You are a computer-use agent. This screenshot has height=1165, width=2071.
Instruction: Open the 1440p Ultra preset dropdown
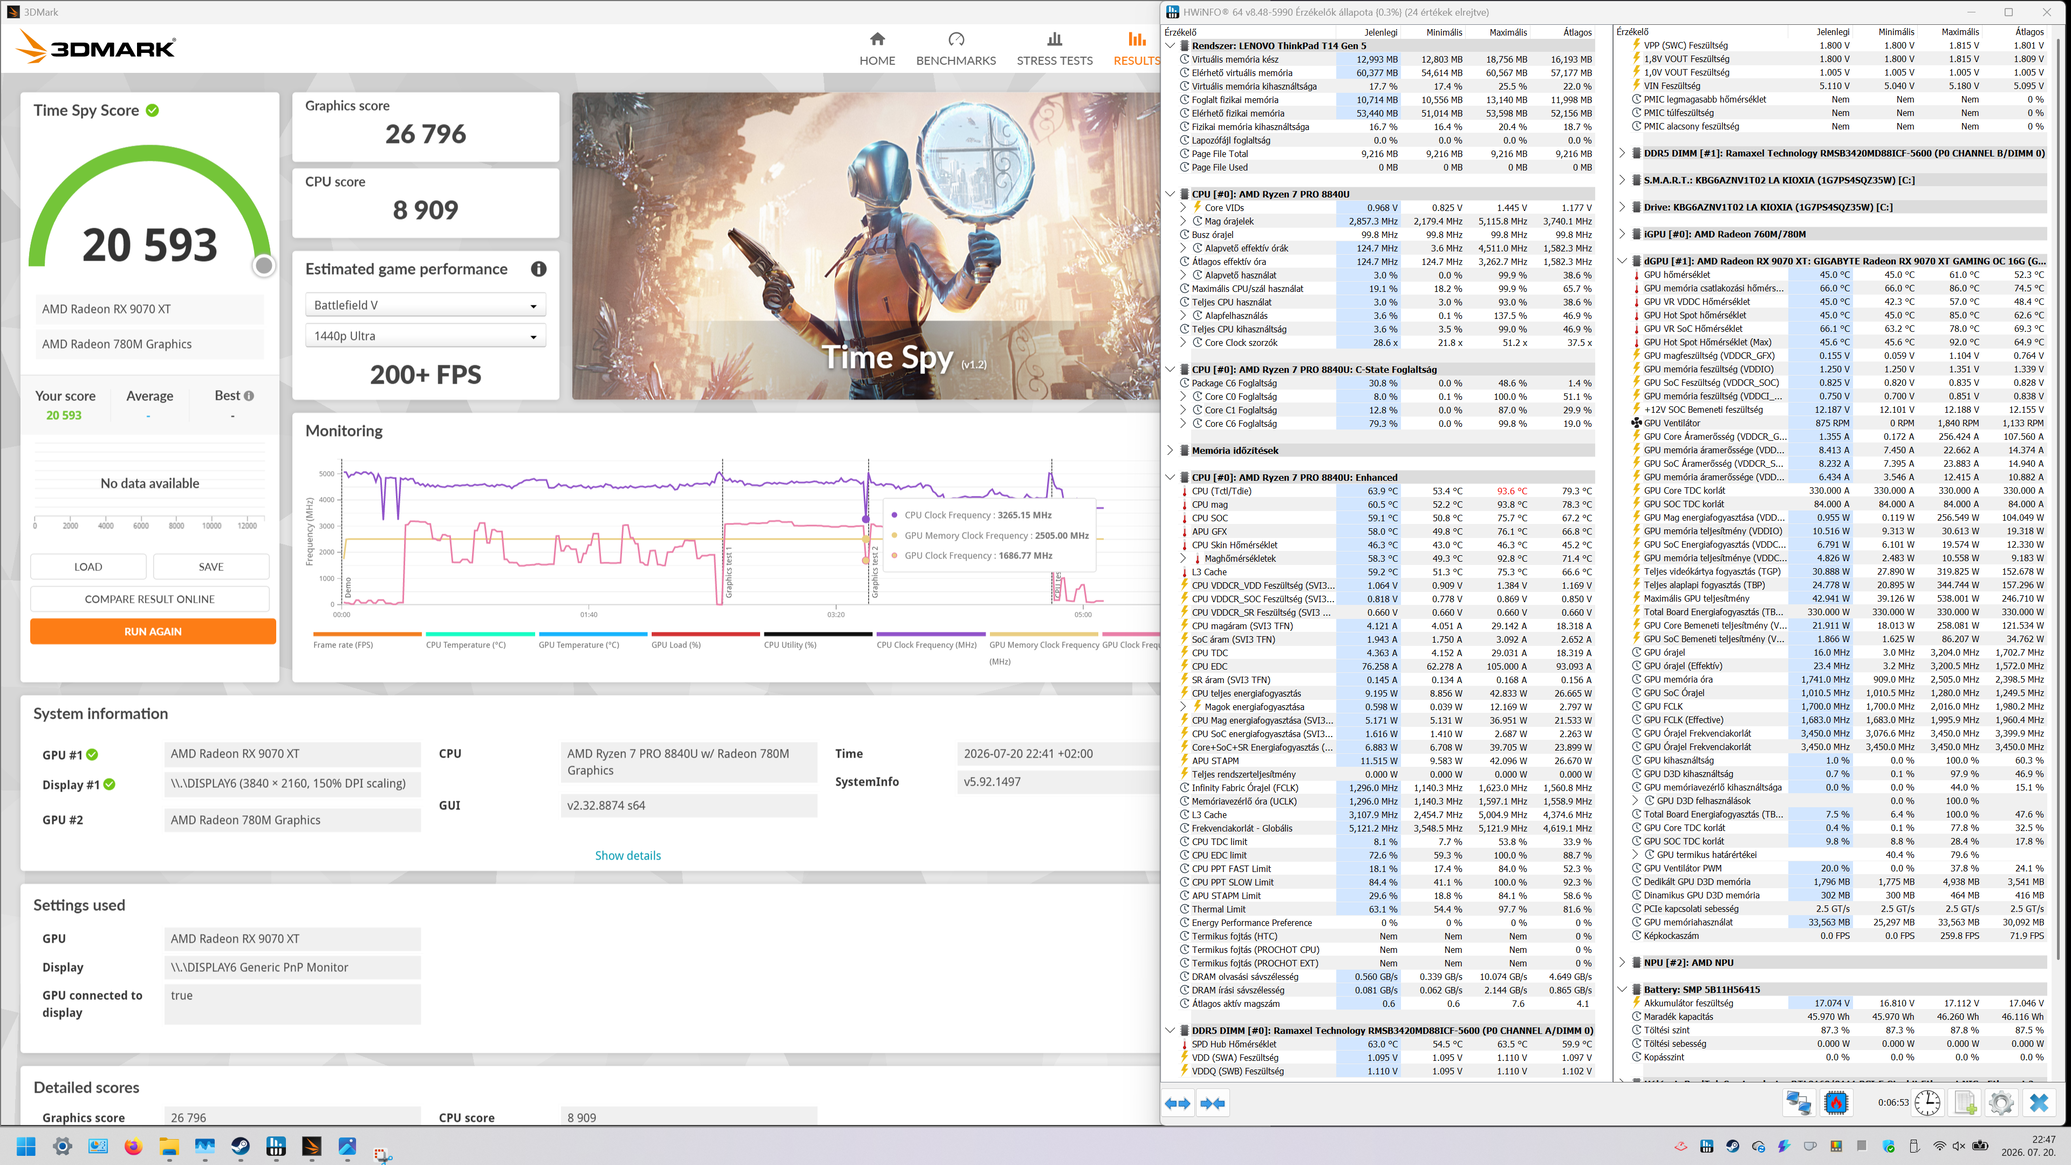[426, 337]
